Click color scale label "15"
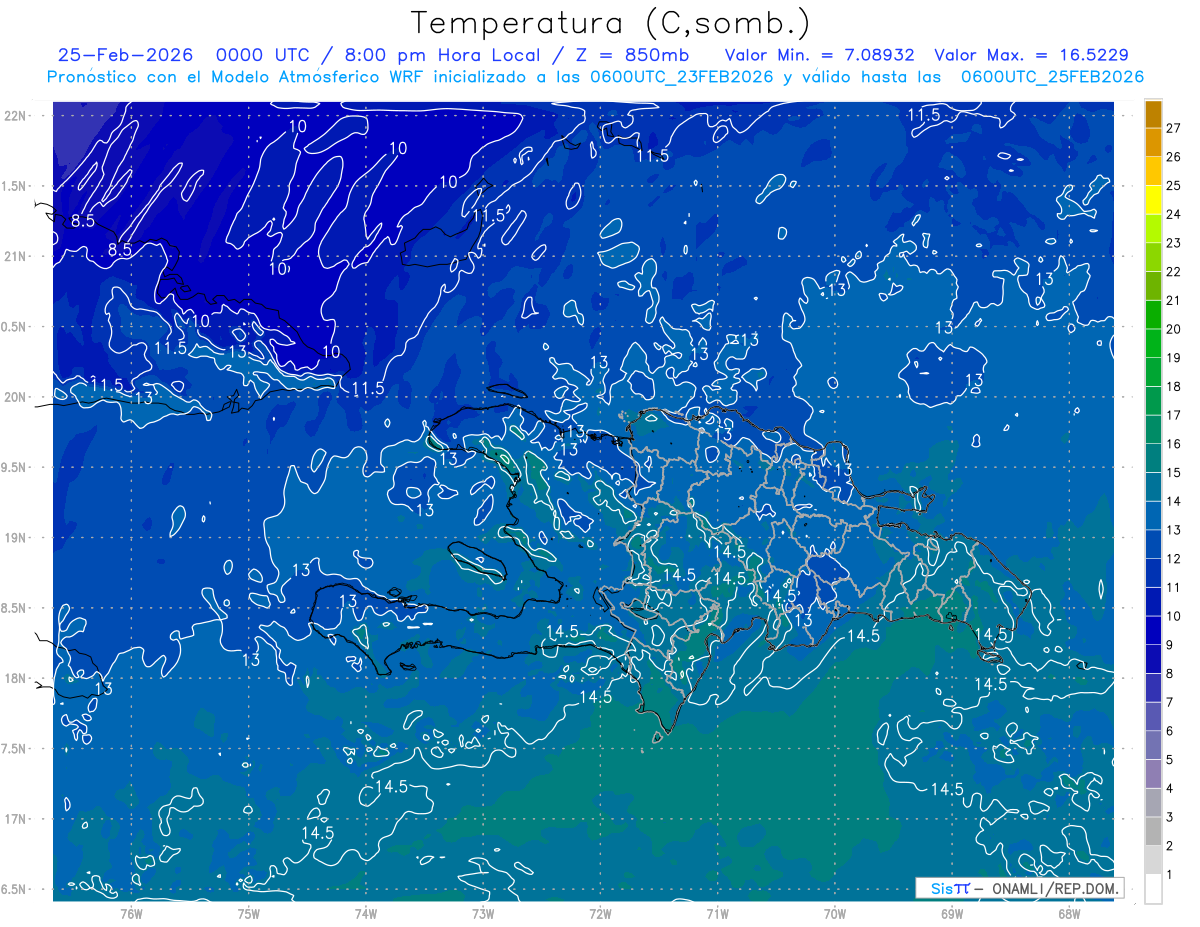This screenshot has width=1200, height=927. [1173, 473]
